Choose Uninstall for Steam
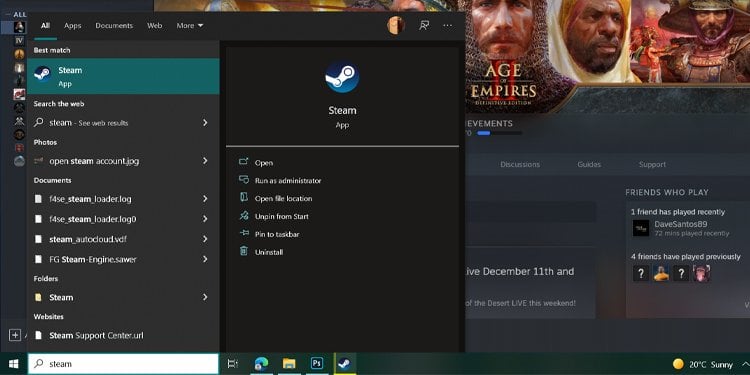 269,252
